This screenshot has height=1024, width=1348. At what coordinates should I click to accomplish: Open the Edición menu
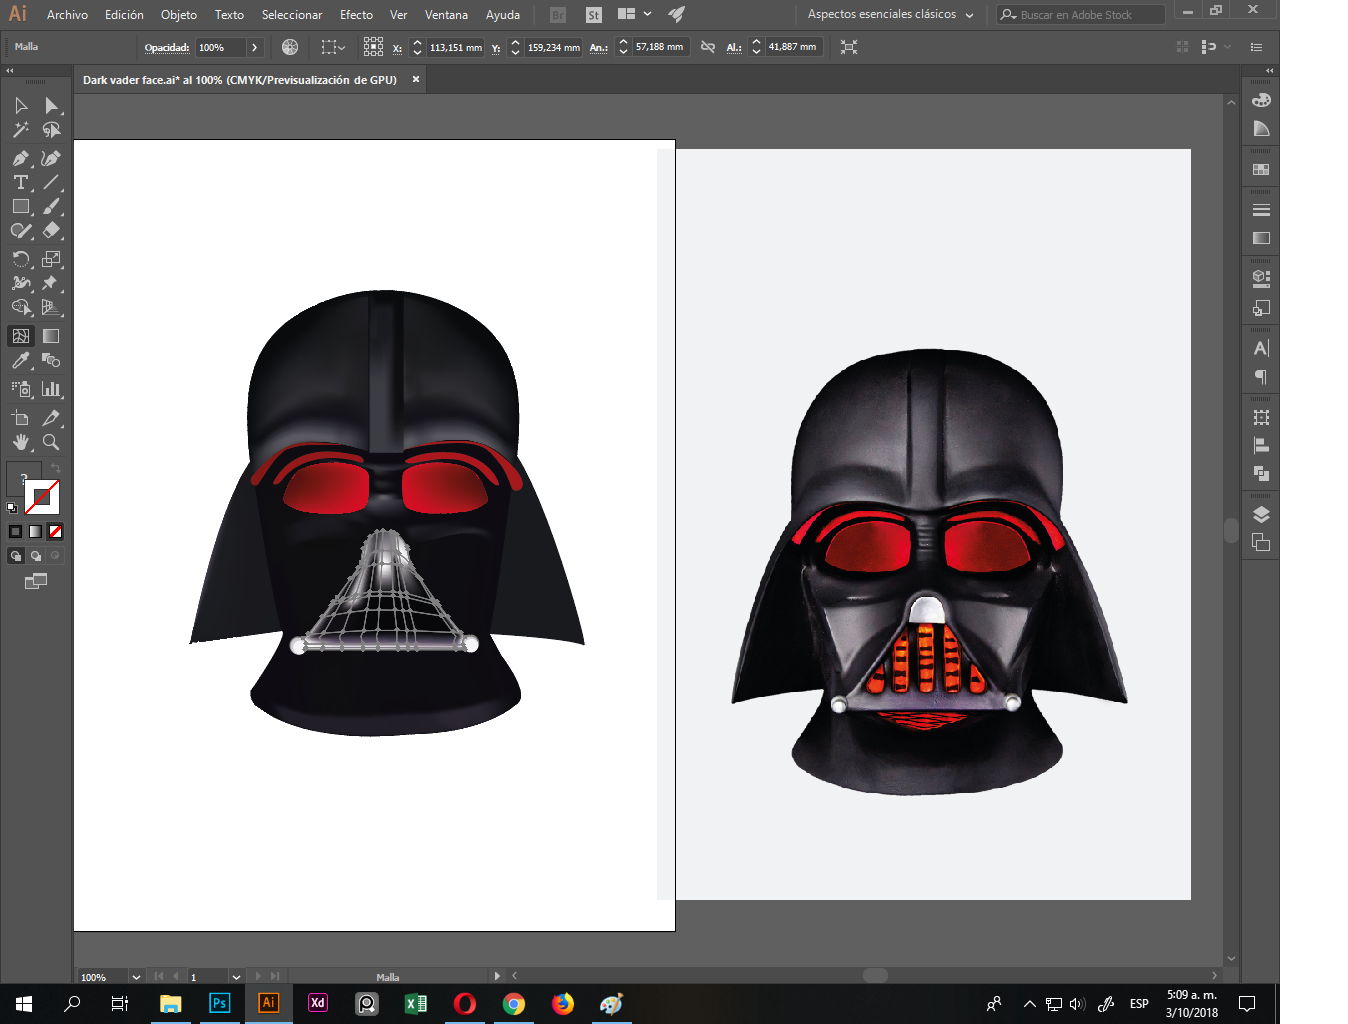pyautogui.click(x=124, y=15)
